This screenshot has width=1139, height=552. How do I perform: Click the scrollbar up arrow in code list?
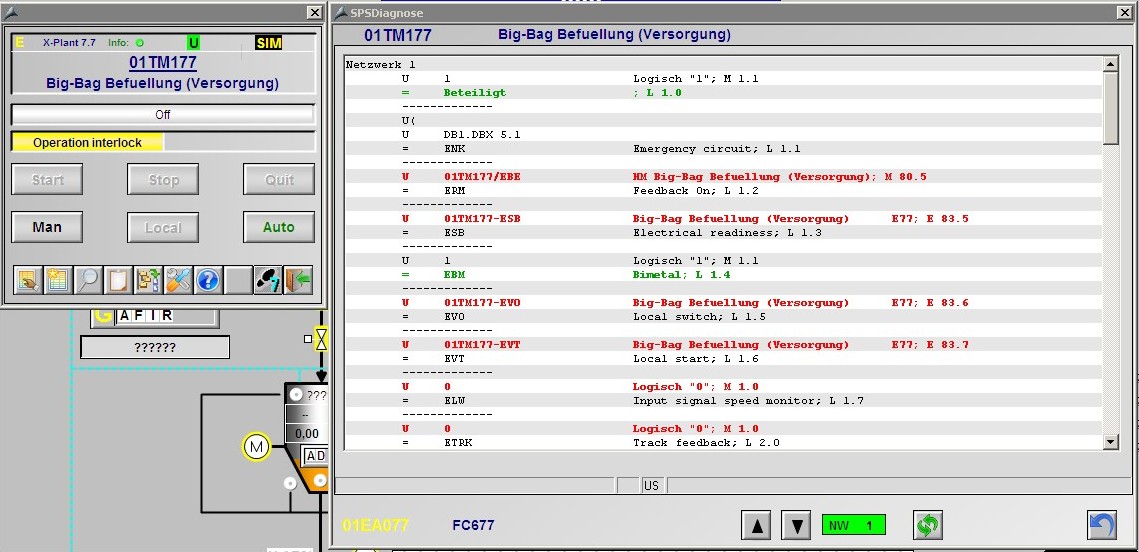pos(1110,65)
